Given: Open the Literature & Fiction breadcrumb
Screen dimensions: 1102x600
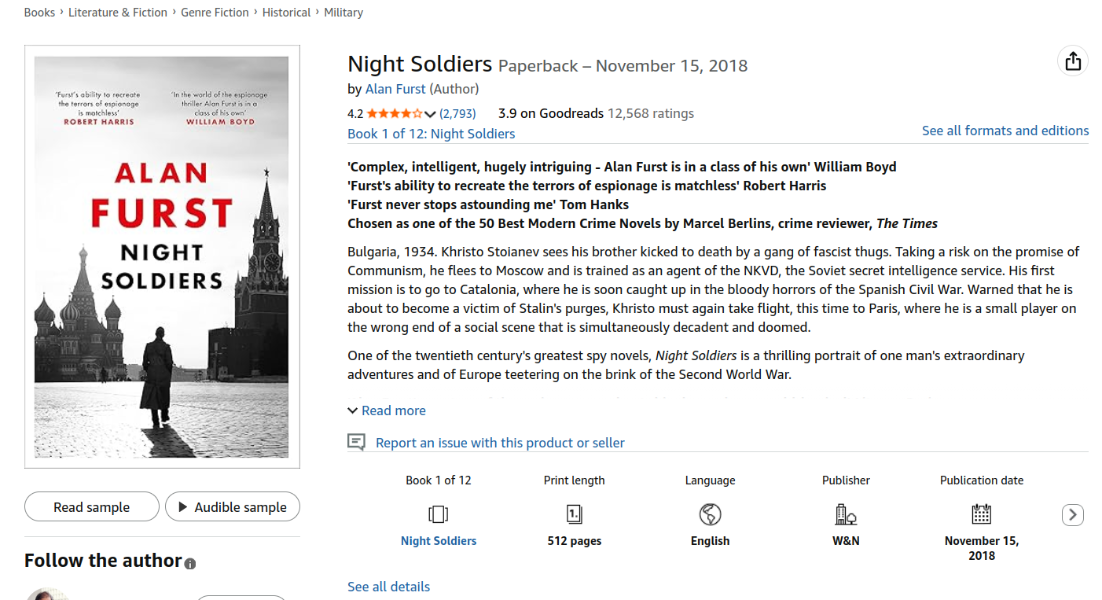Looking at the screenshot, I should click(x=118, y=13).
